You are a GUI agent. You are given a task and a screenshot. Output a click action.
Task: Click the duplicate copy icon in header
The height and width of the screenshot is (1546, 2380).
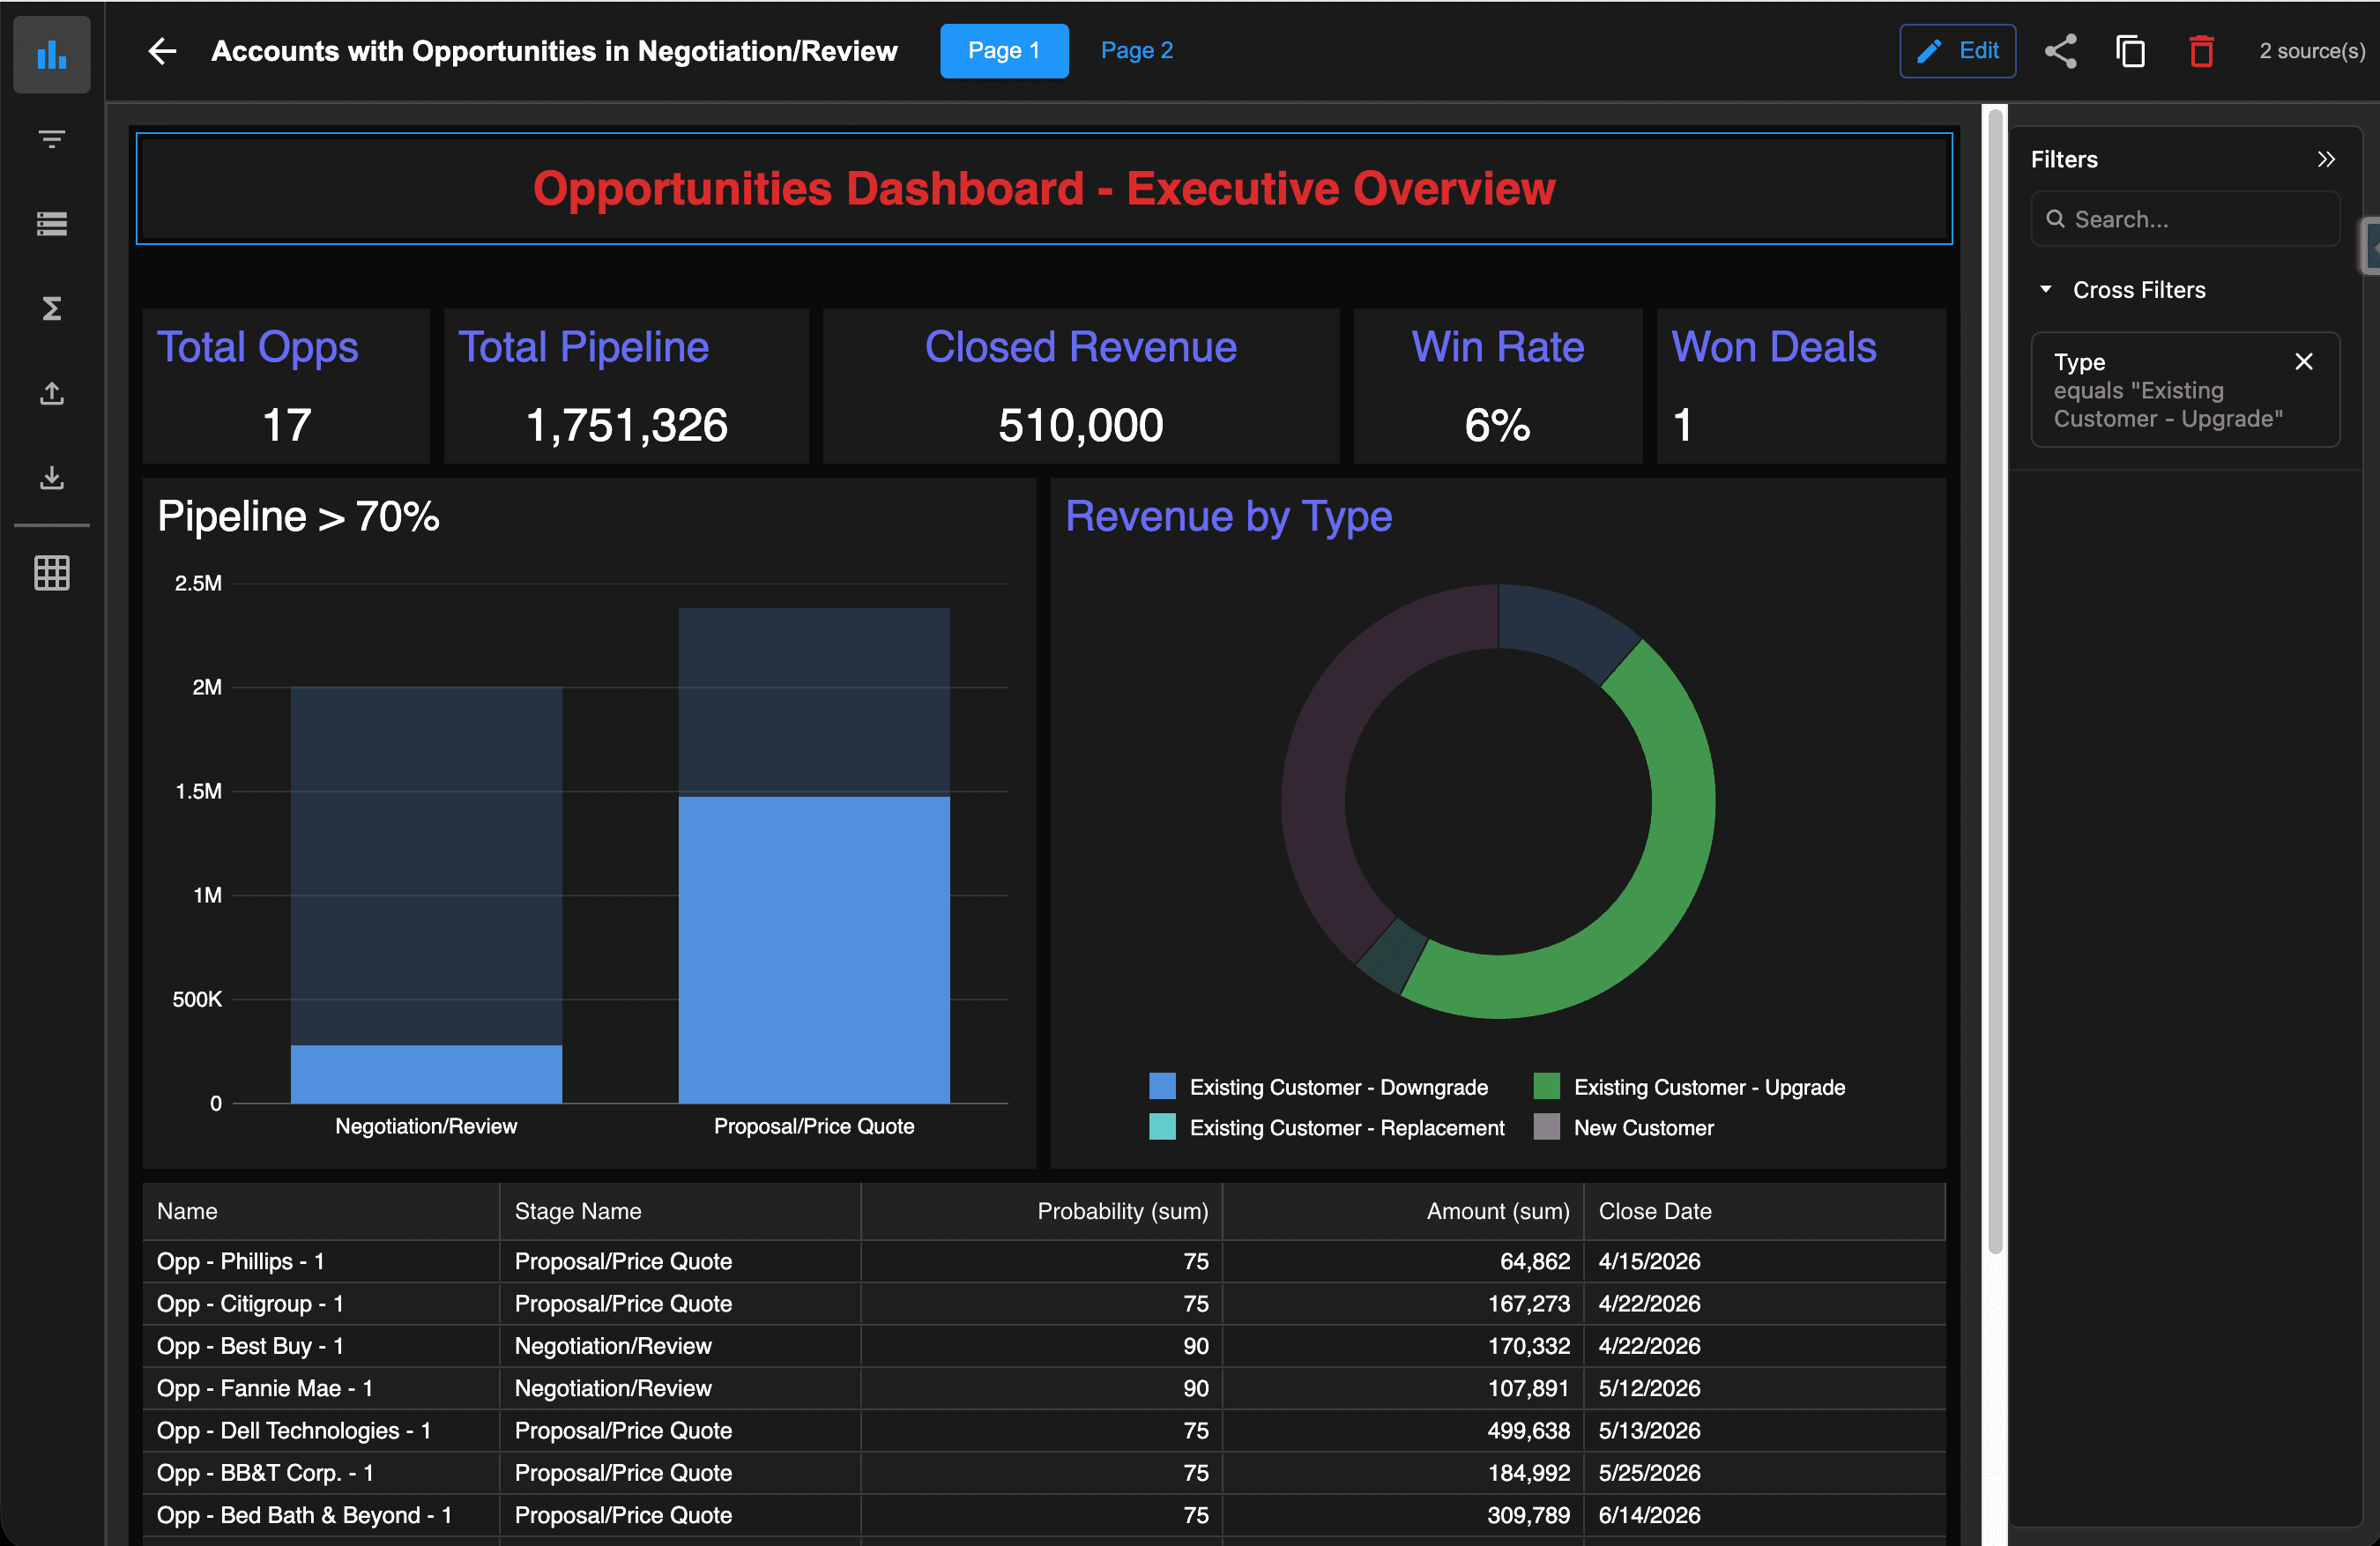coord(2130,51)
